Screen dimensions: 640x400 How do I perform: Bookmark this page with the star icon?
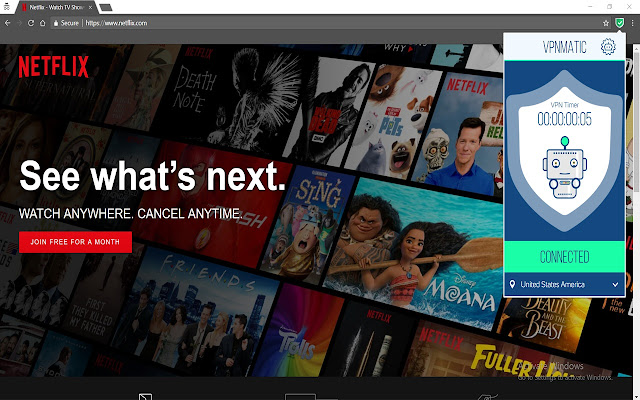point(606,23)
